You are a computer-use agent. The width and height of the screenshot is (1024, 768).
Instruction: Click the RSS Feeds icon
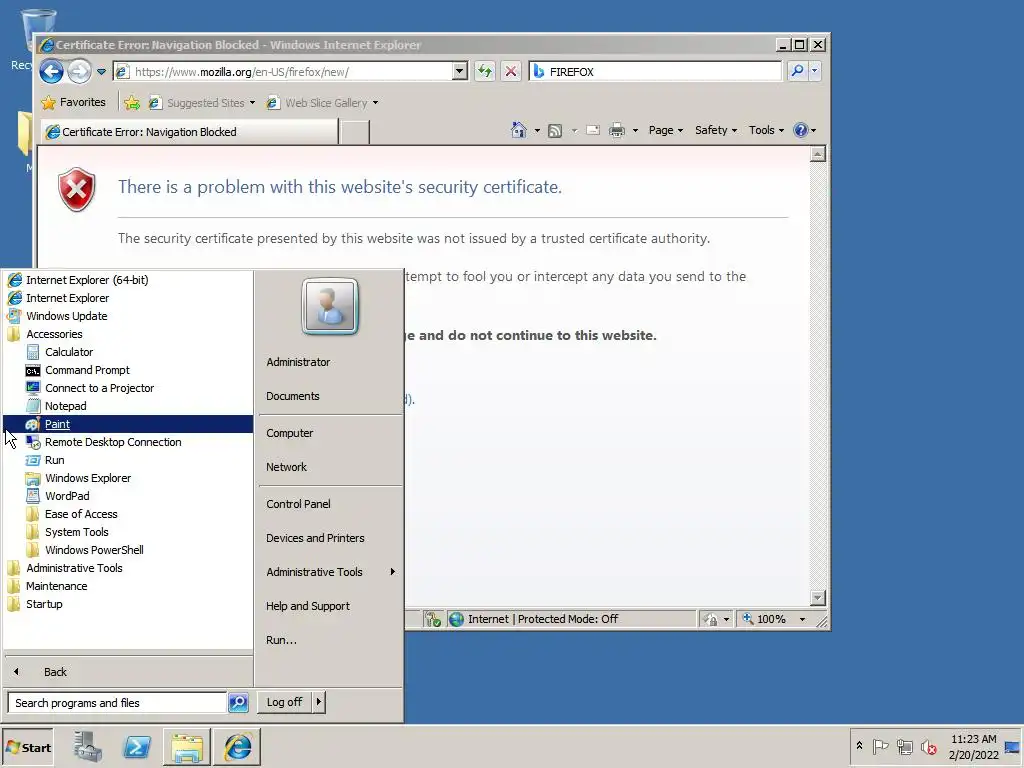[x=554, y=131]
